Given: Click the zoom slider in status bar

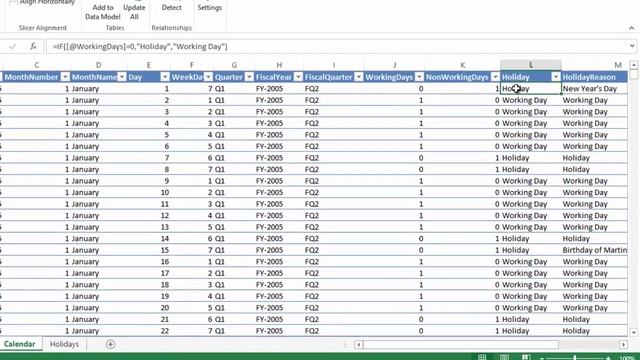Looking at the screenshot, I should click(575, 358).
